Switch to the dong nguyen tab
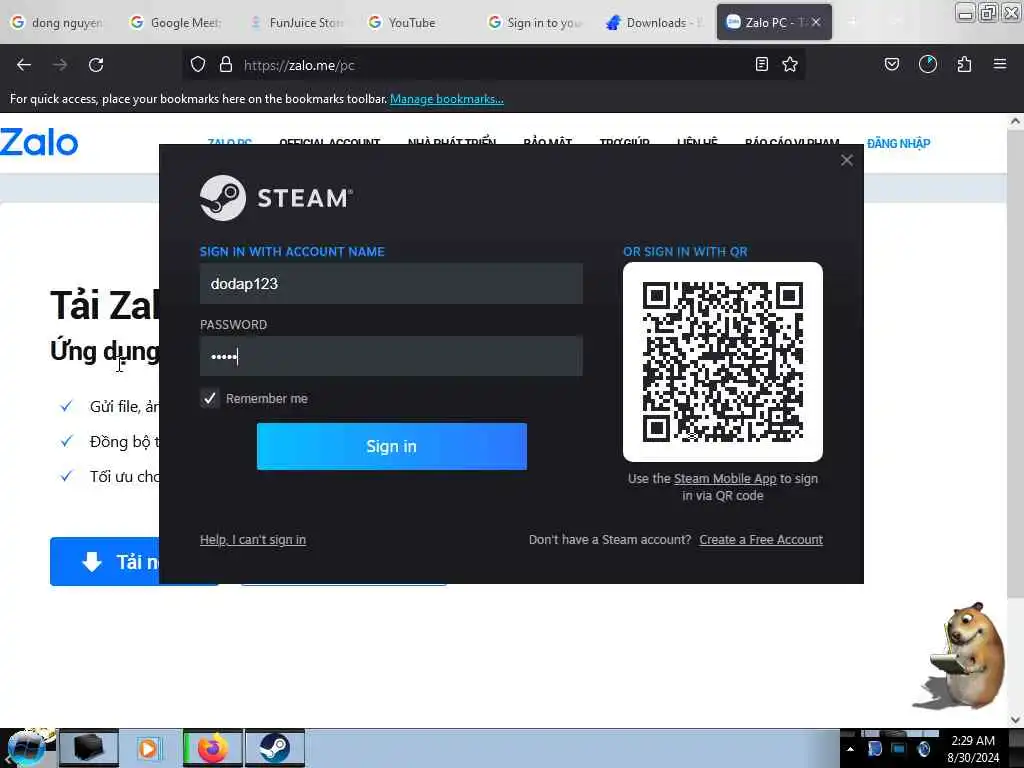 coord(59,22)
